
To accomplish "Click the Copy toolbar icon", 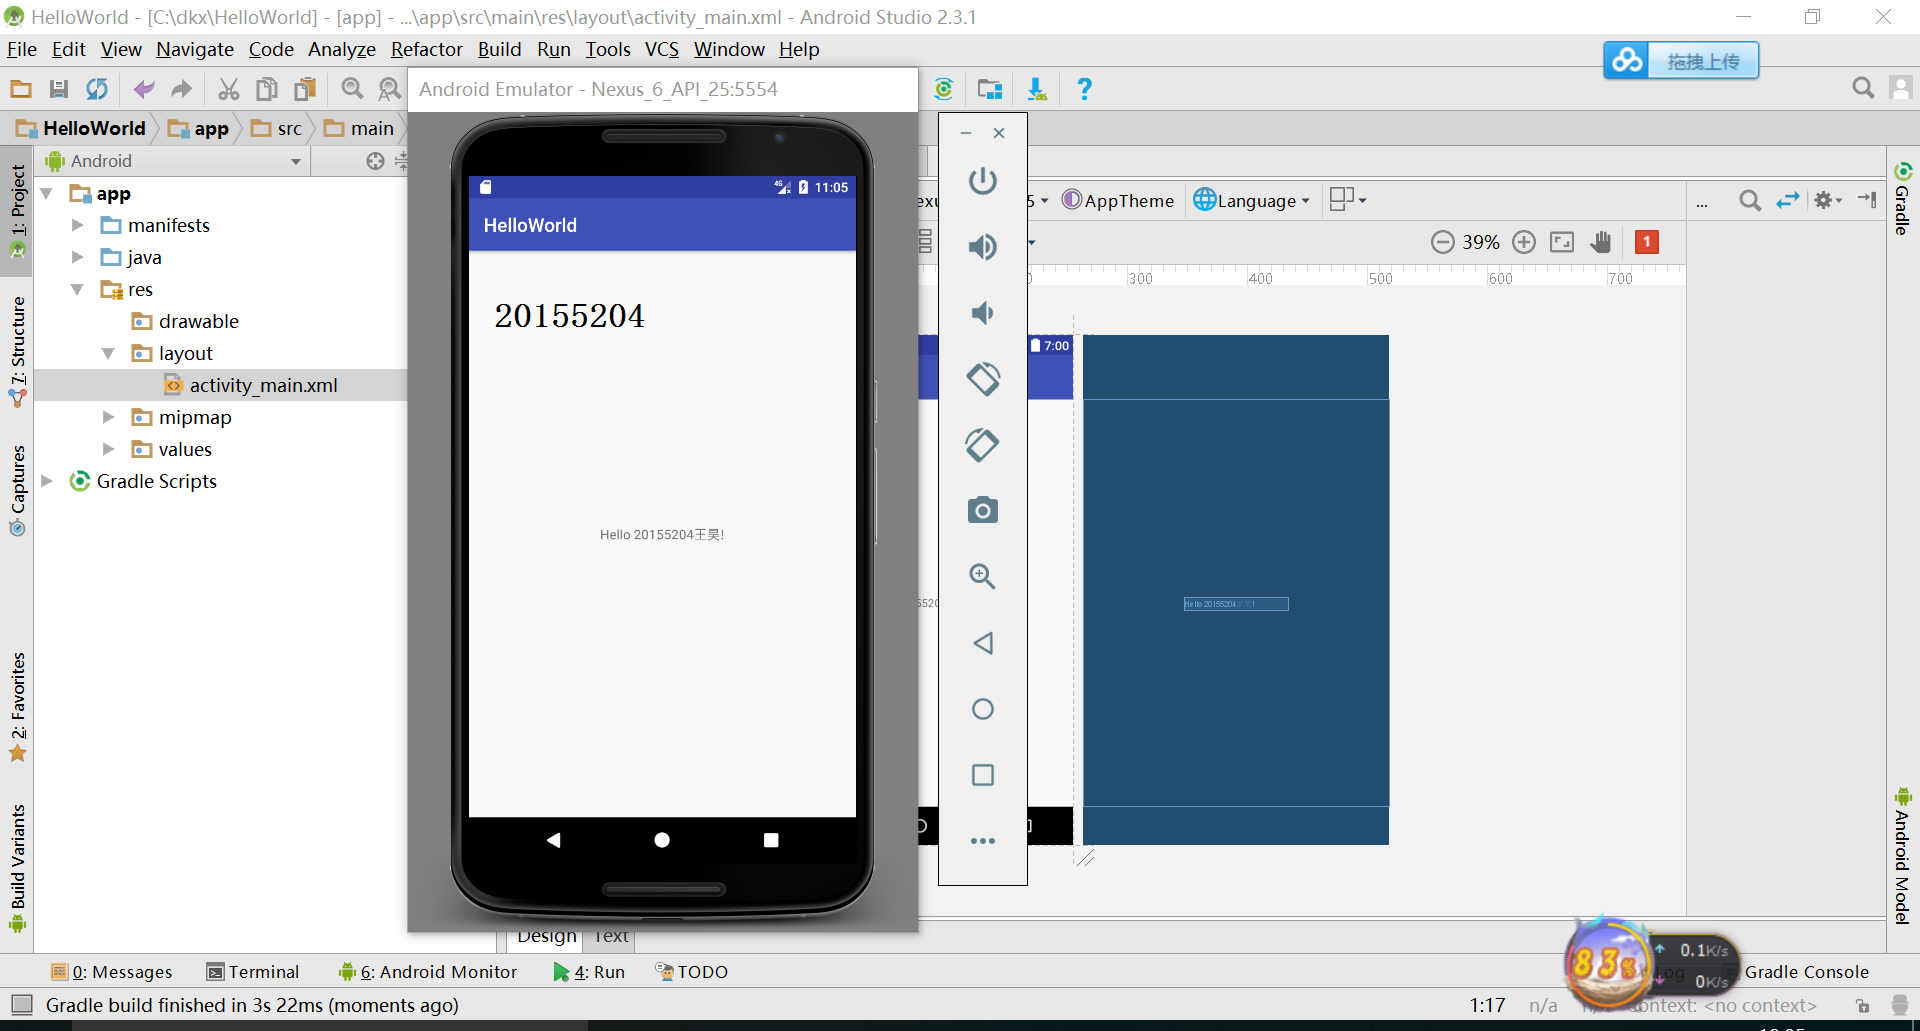I will [x=267, y=89].
